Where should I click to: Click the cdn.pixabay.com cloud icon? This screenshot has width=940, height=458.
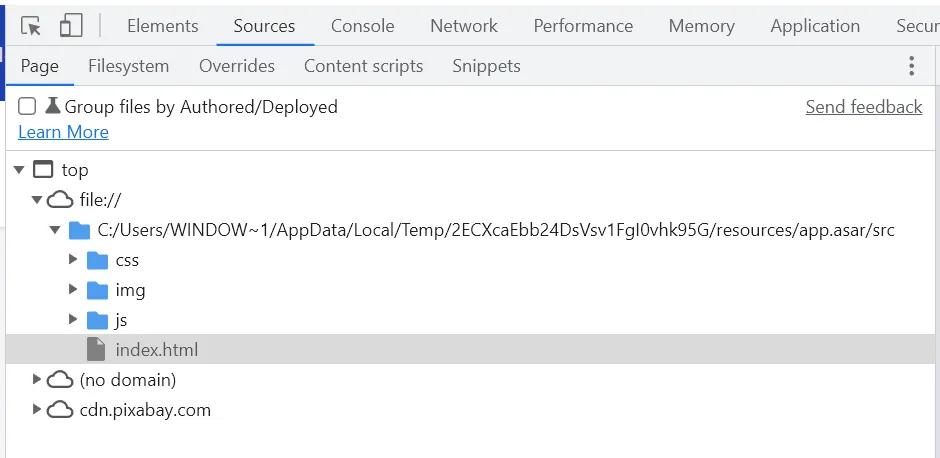[61, 410]
